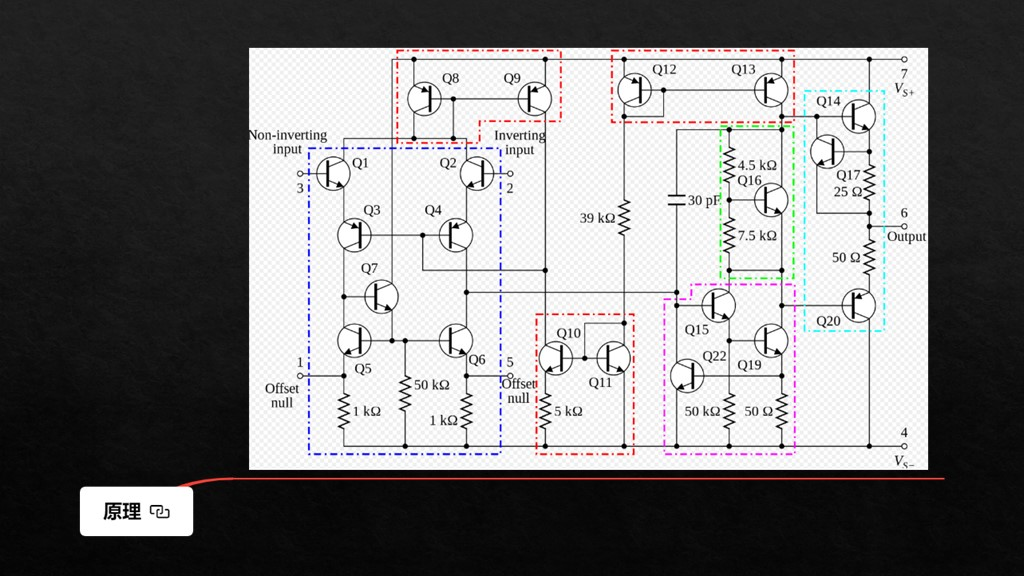Click the Q16 transistor symbol
1024x576 pixels.
tap(770, 200)
